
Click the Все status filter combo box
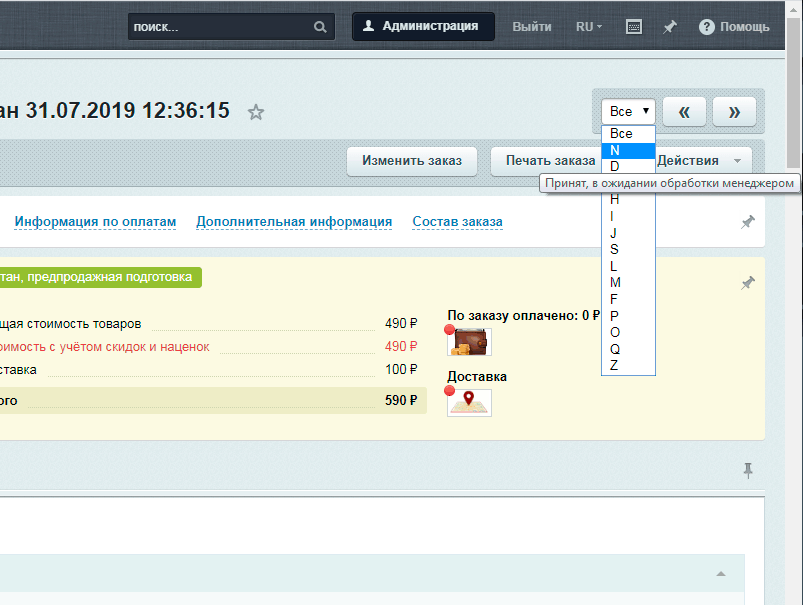(628, 111)
